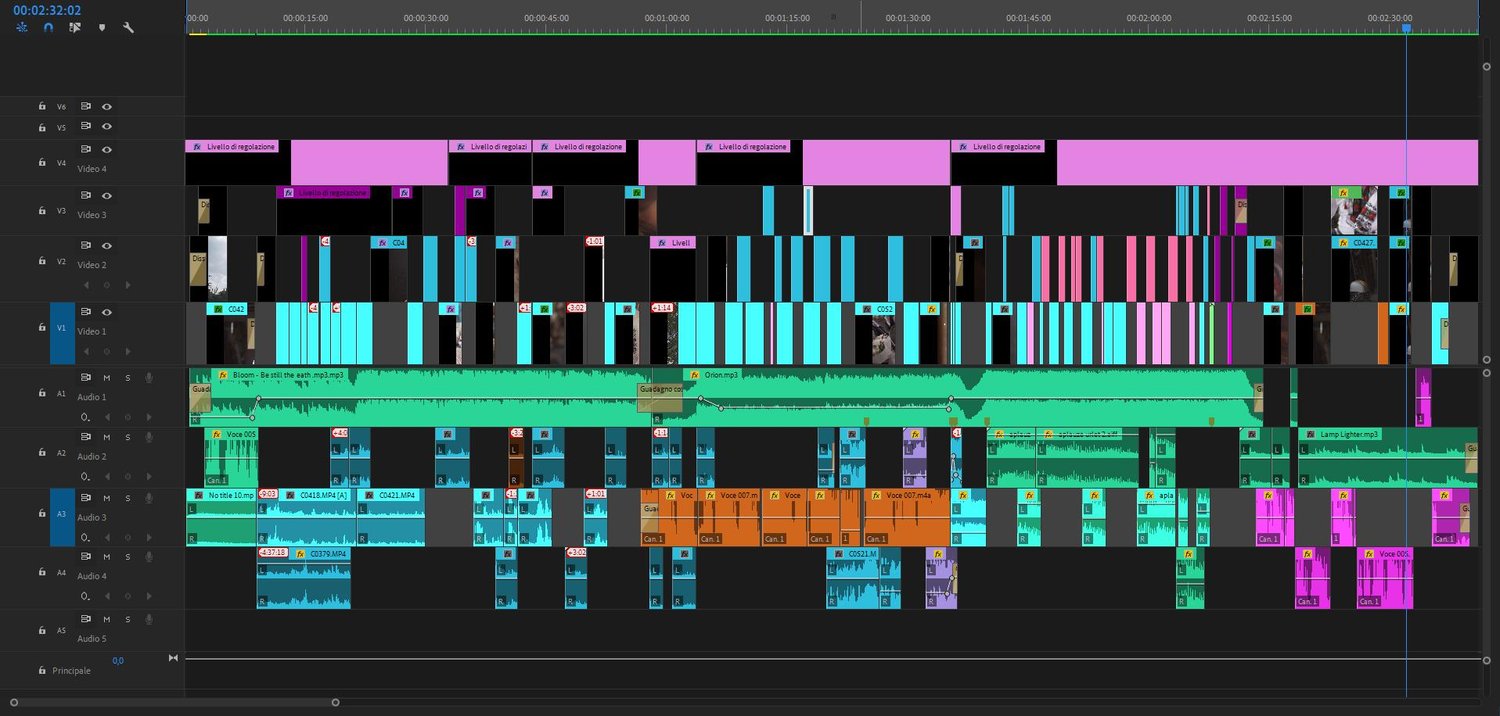Solo Audio 2 track with S button
Screen dimensions: 1500x716
(x=128, y=437)
